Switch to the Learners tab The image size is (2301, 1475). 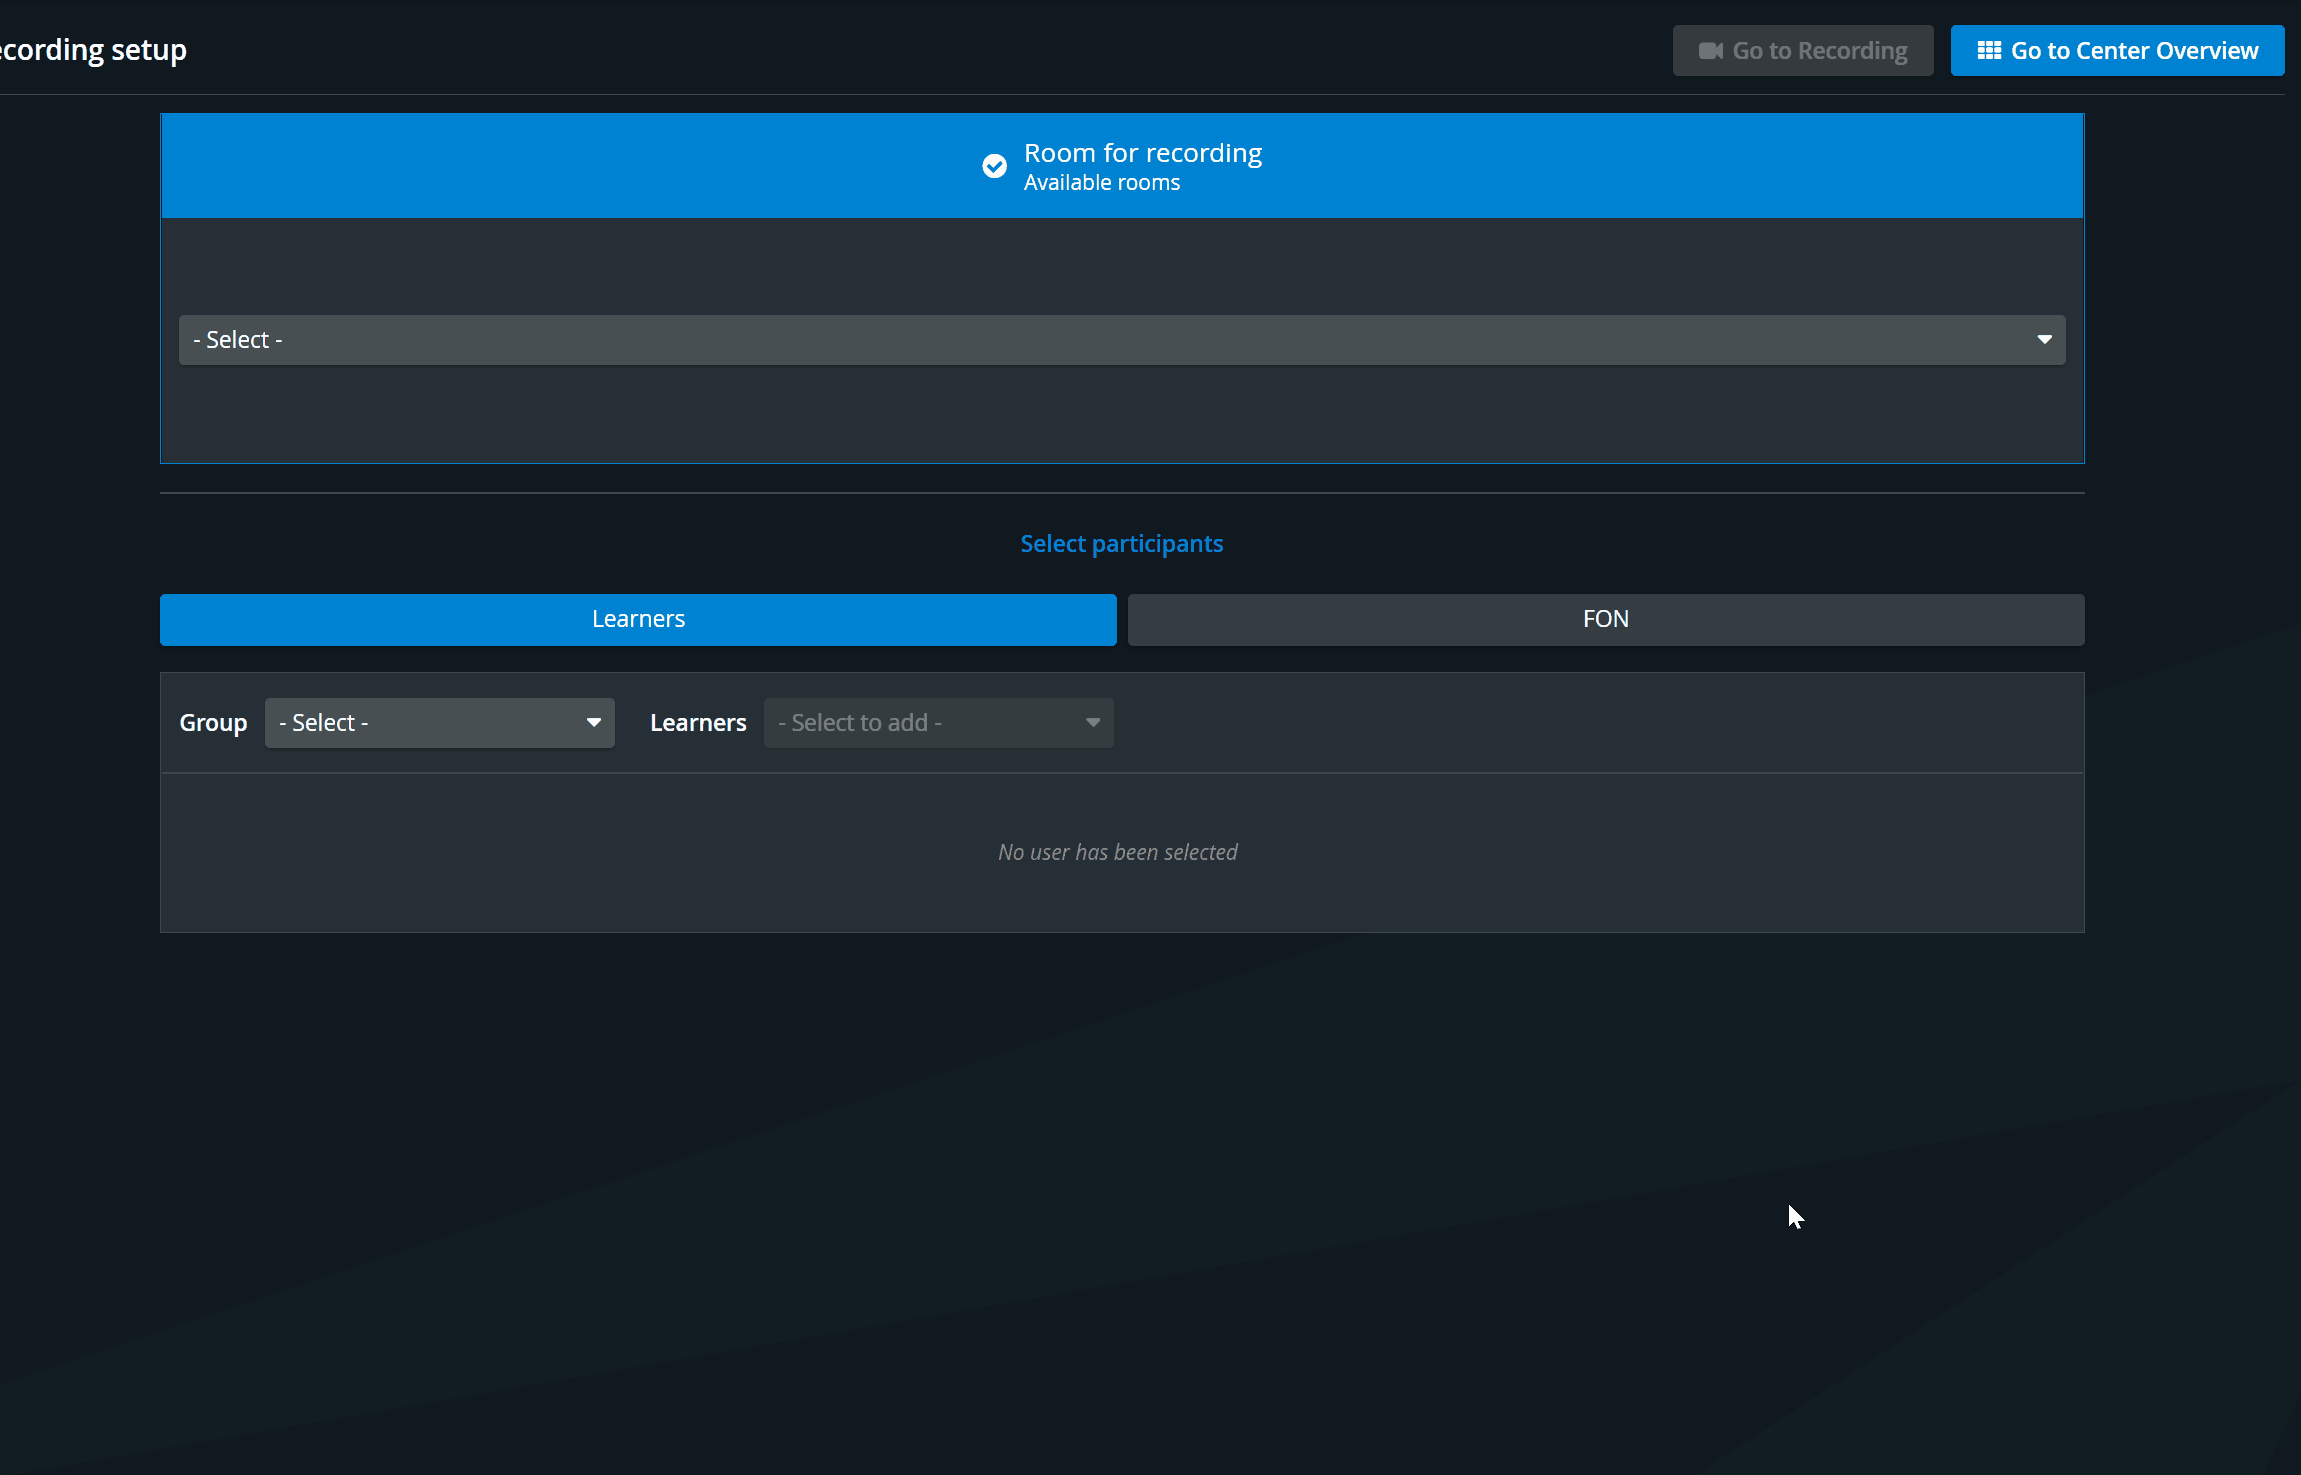(638, 620)
